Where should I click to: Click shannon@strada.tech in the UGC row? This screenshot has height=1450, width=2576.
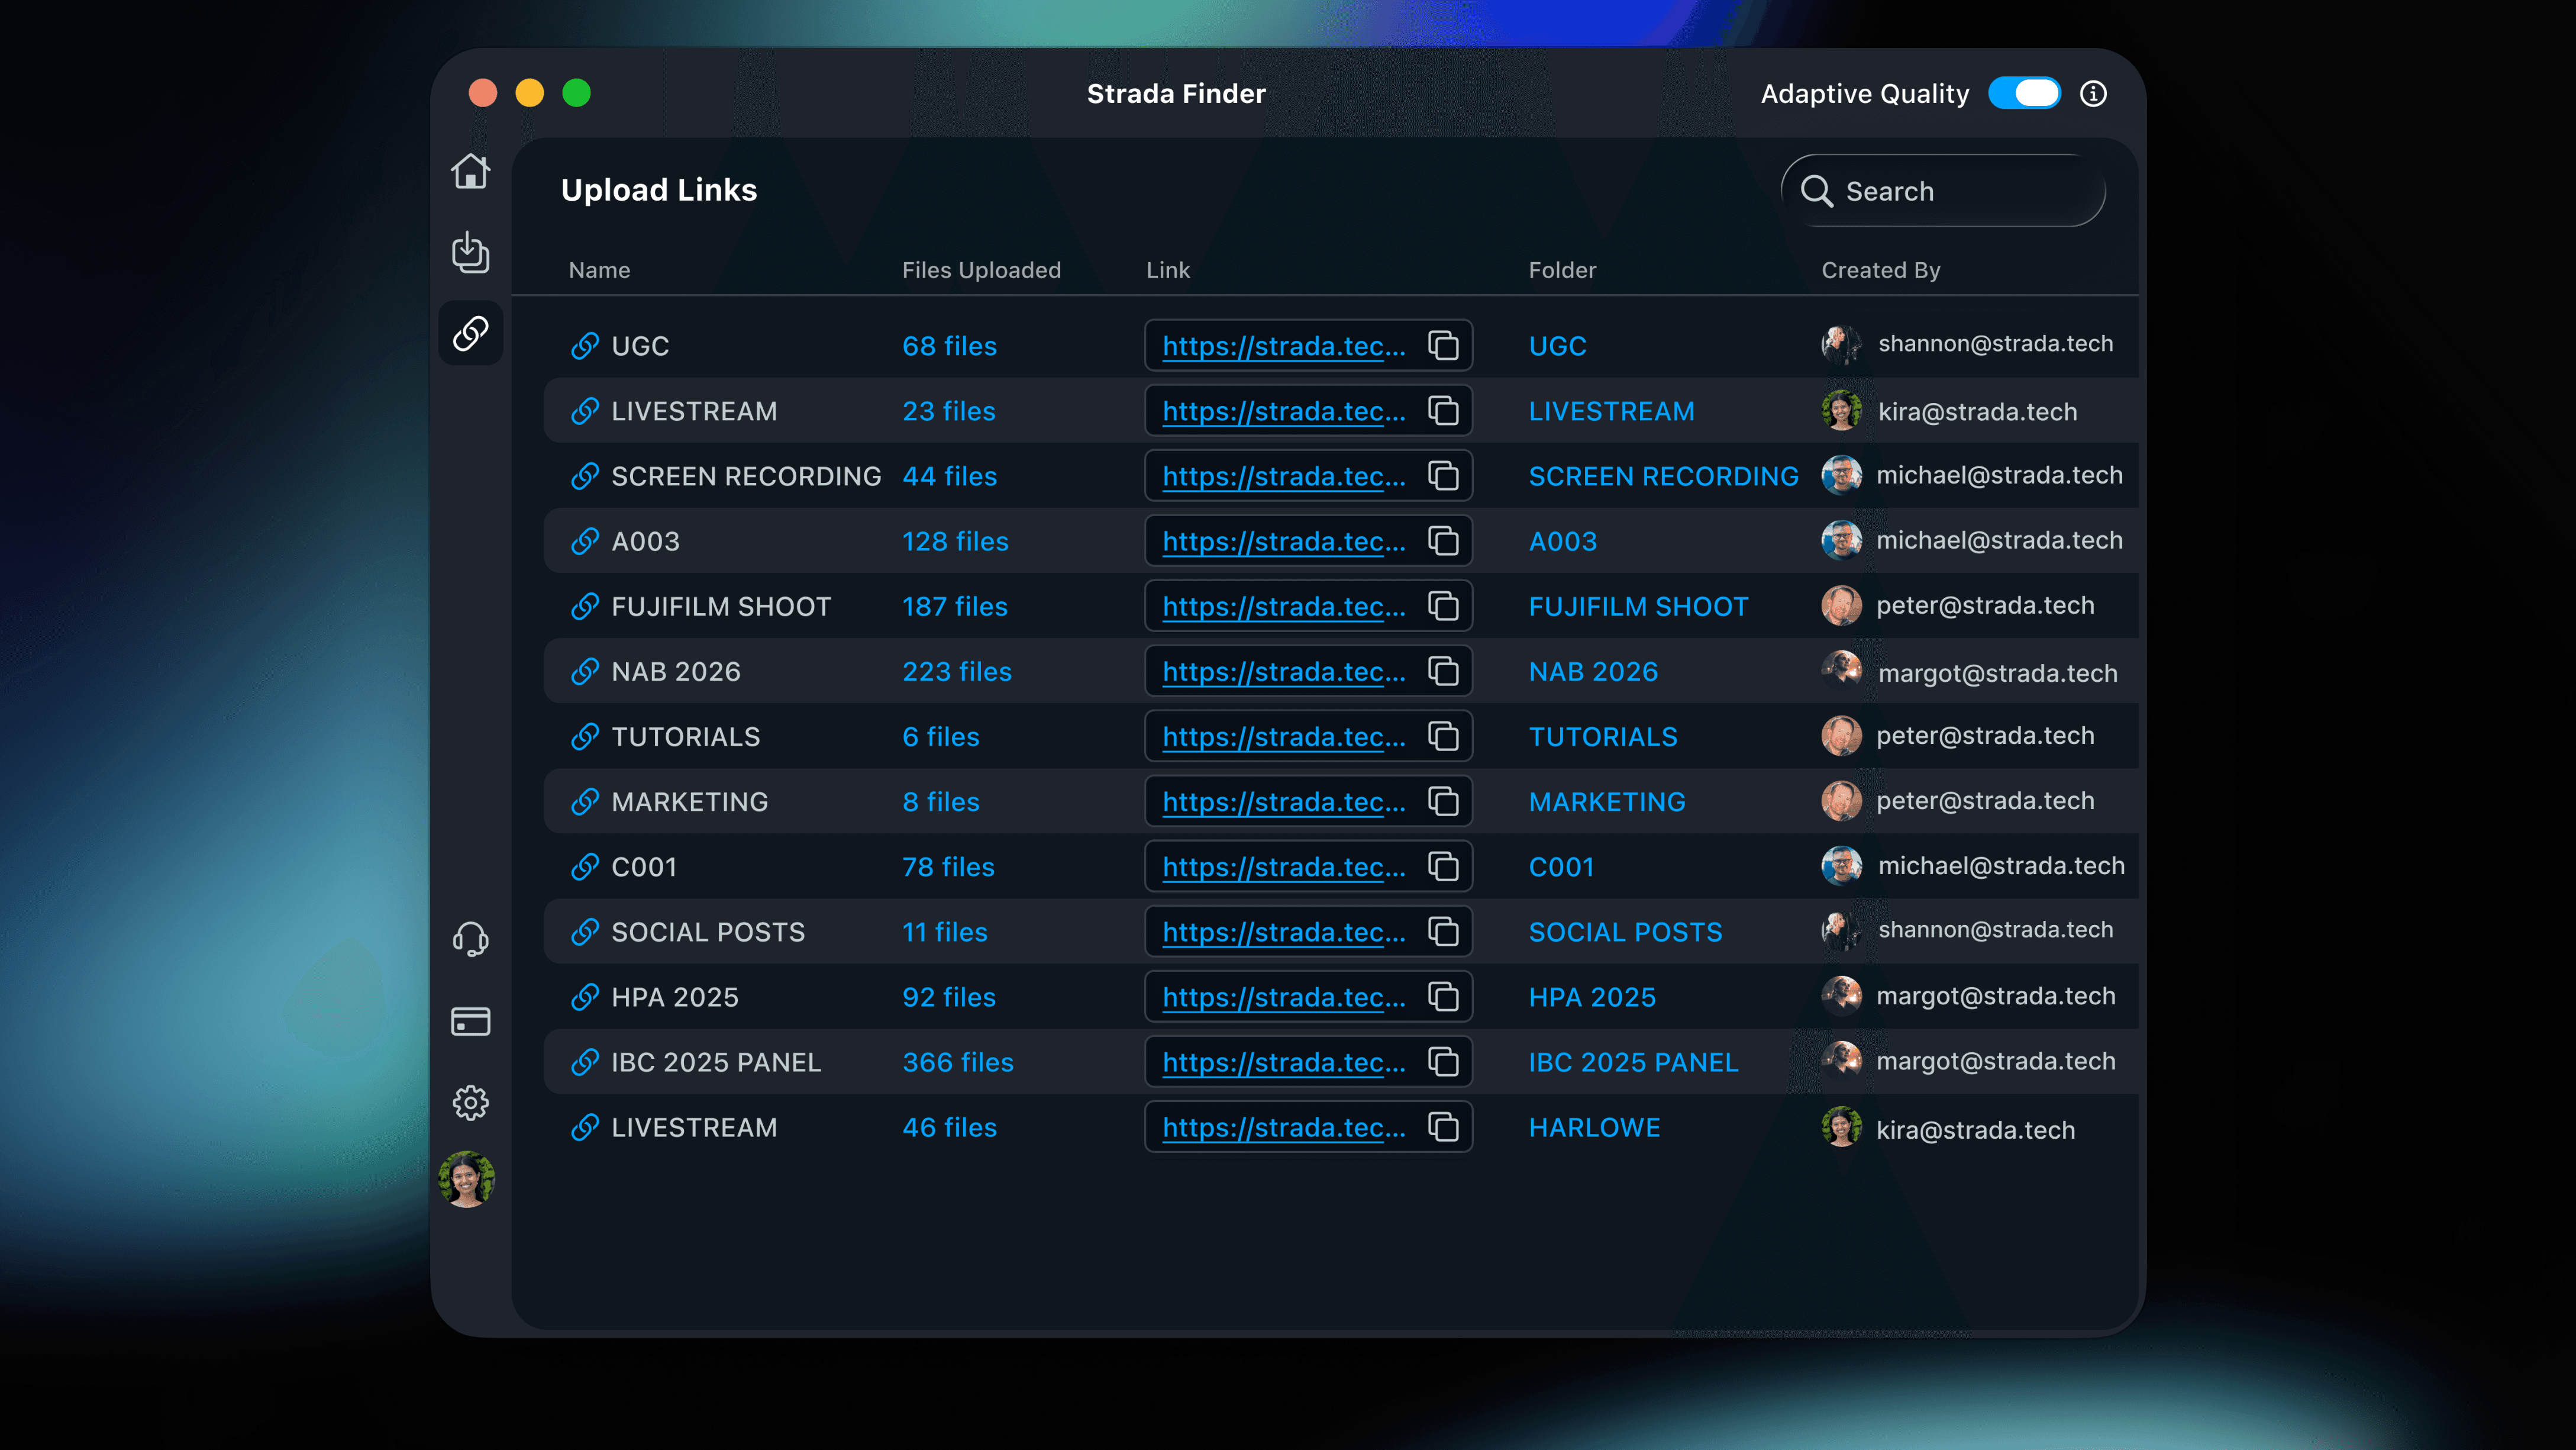click(x=1995, y=344)
